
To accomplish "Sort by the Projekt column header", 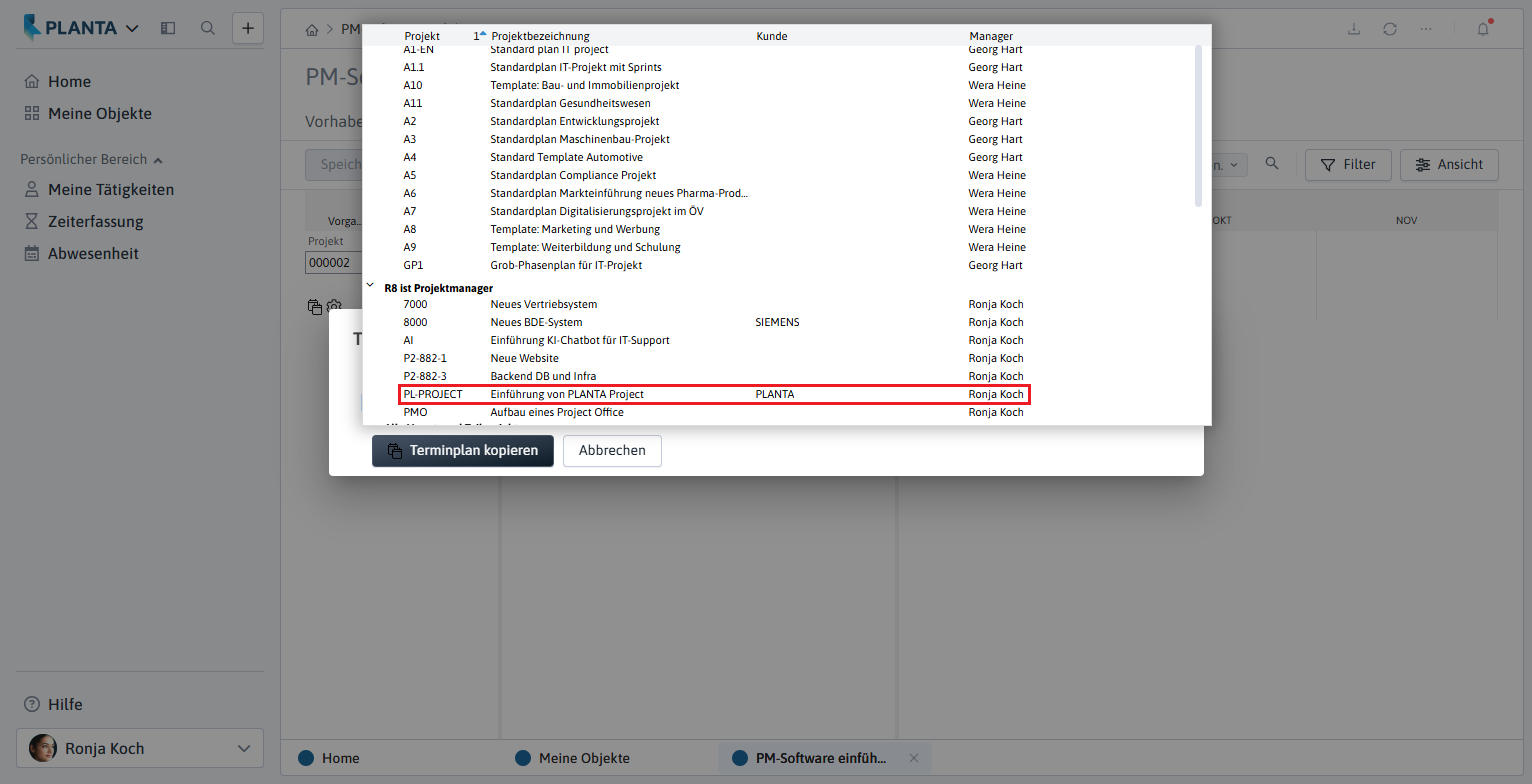I will (x=422, y=36).
